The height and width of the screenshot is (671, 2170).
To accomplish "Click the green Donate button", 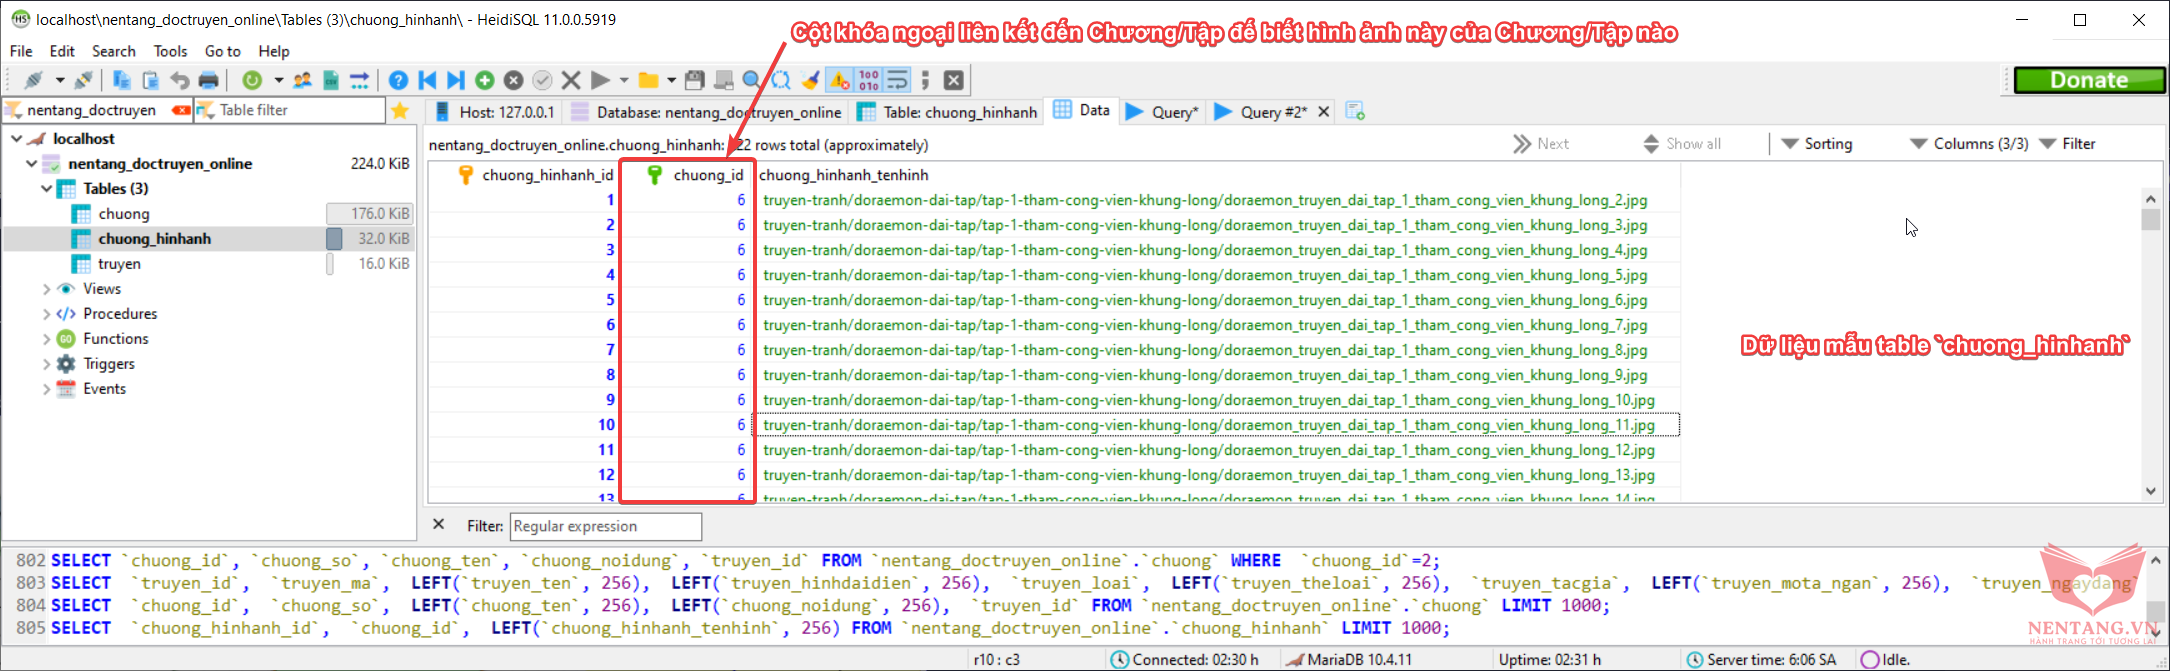I will (2088, 80).
